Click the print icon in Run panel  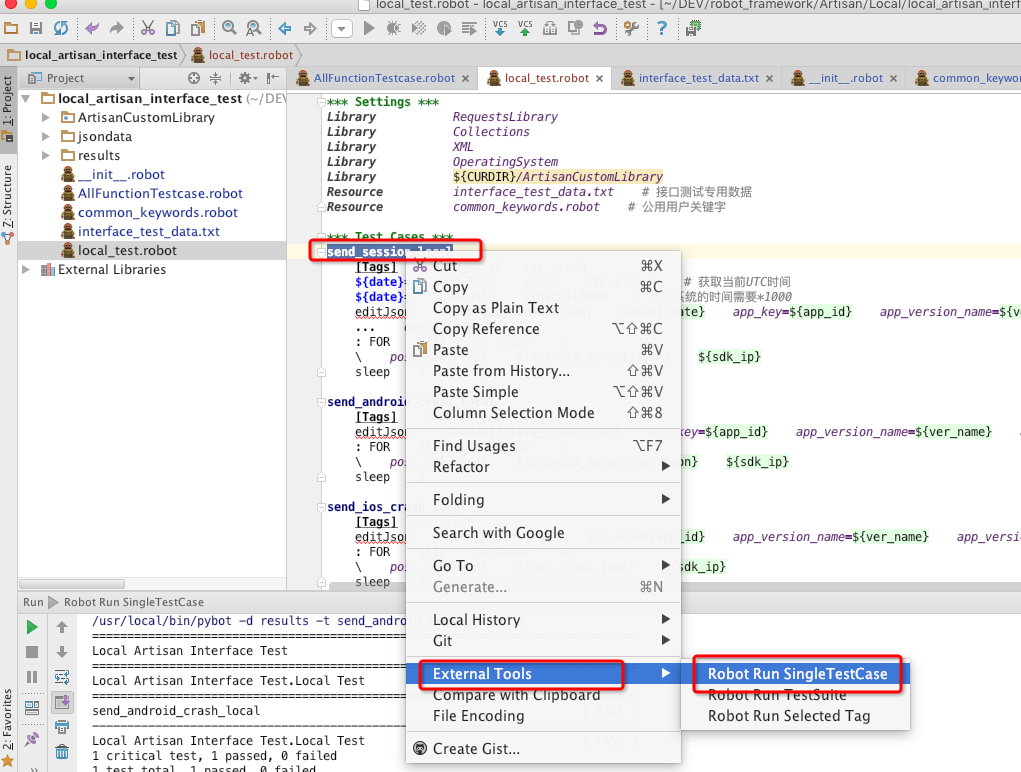click(x=62, y=727)
